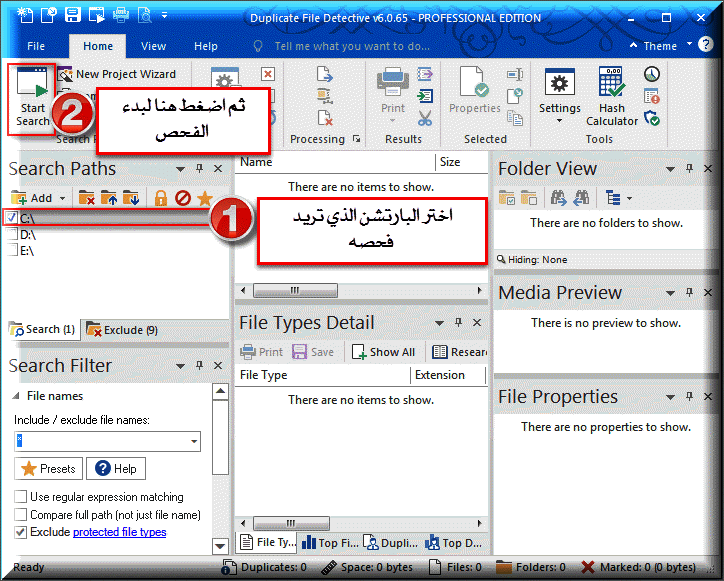Open the New Project Wizard

[117, 74]
